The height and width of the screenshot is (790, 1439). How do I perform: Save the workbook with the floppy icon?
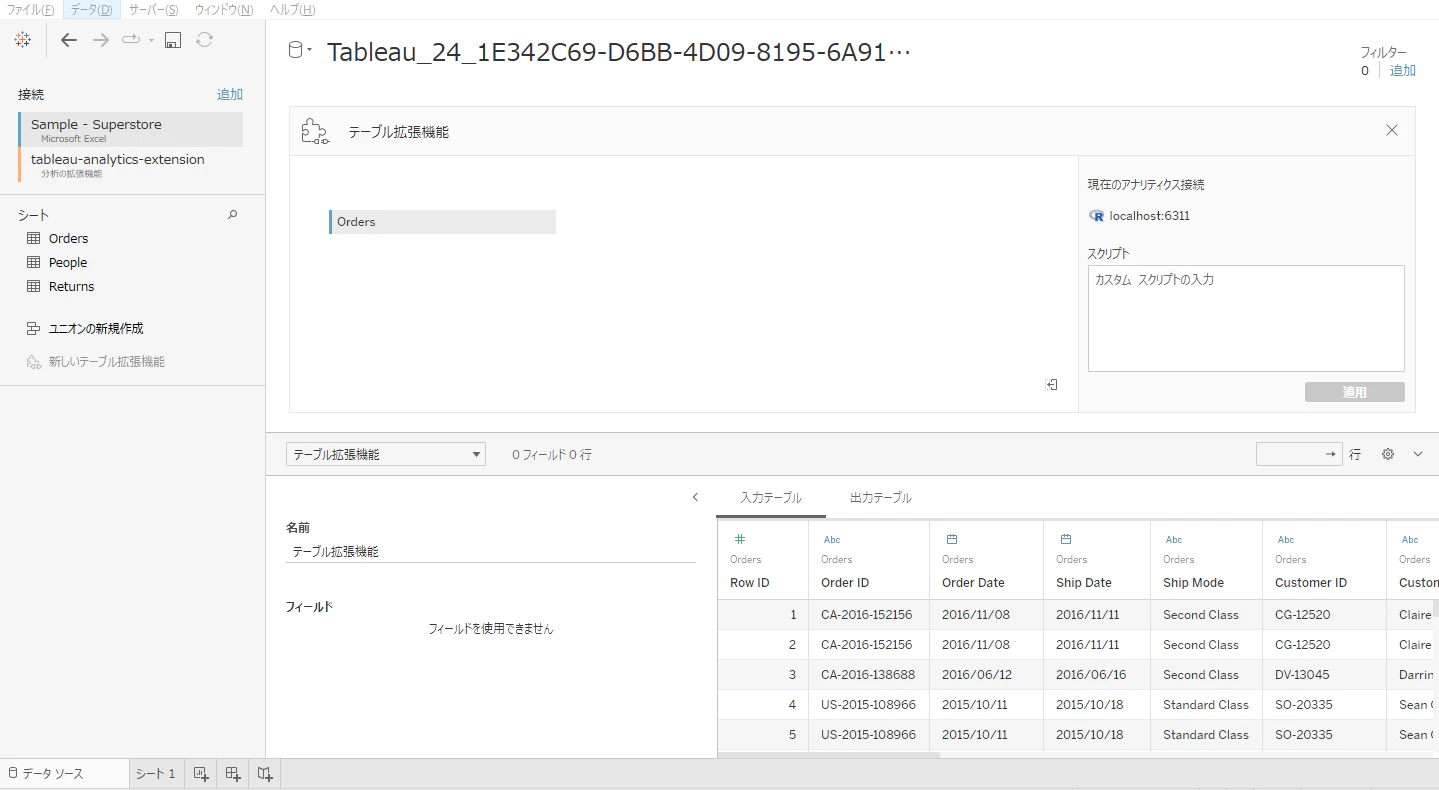coord(173,40)
